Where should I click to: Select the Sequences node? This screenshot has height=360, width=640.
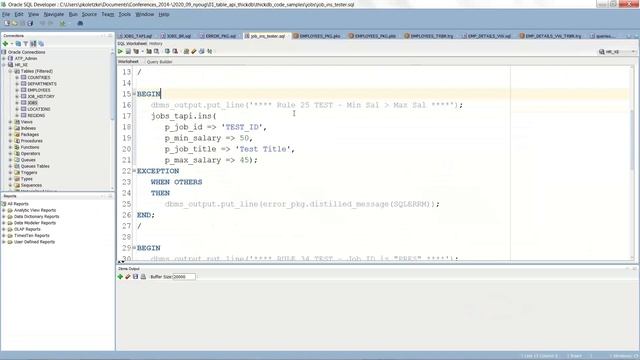[31, 185]
